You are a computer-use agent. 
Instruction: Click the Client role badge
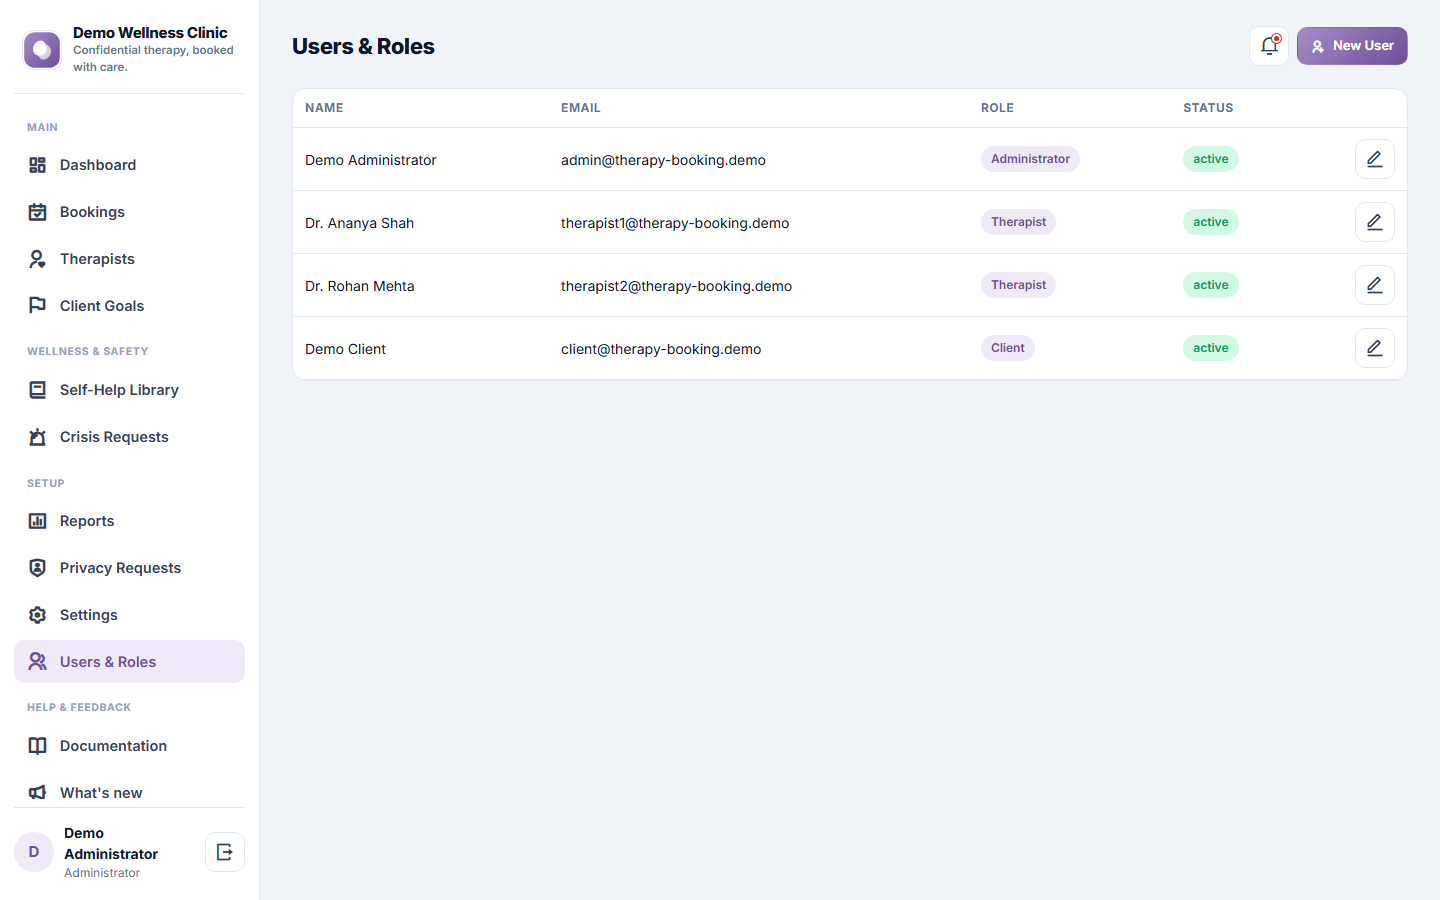click(1007, 348)
